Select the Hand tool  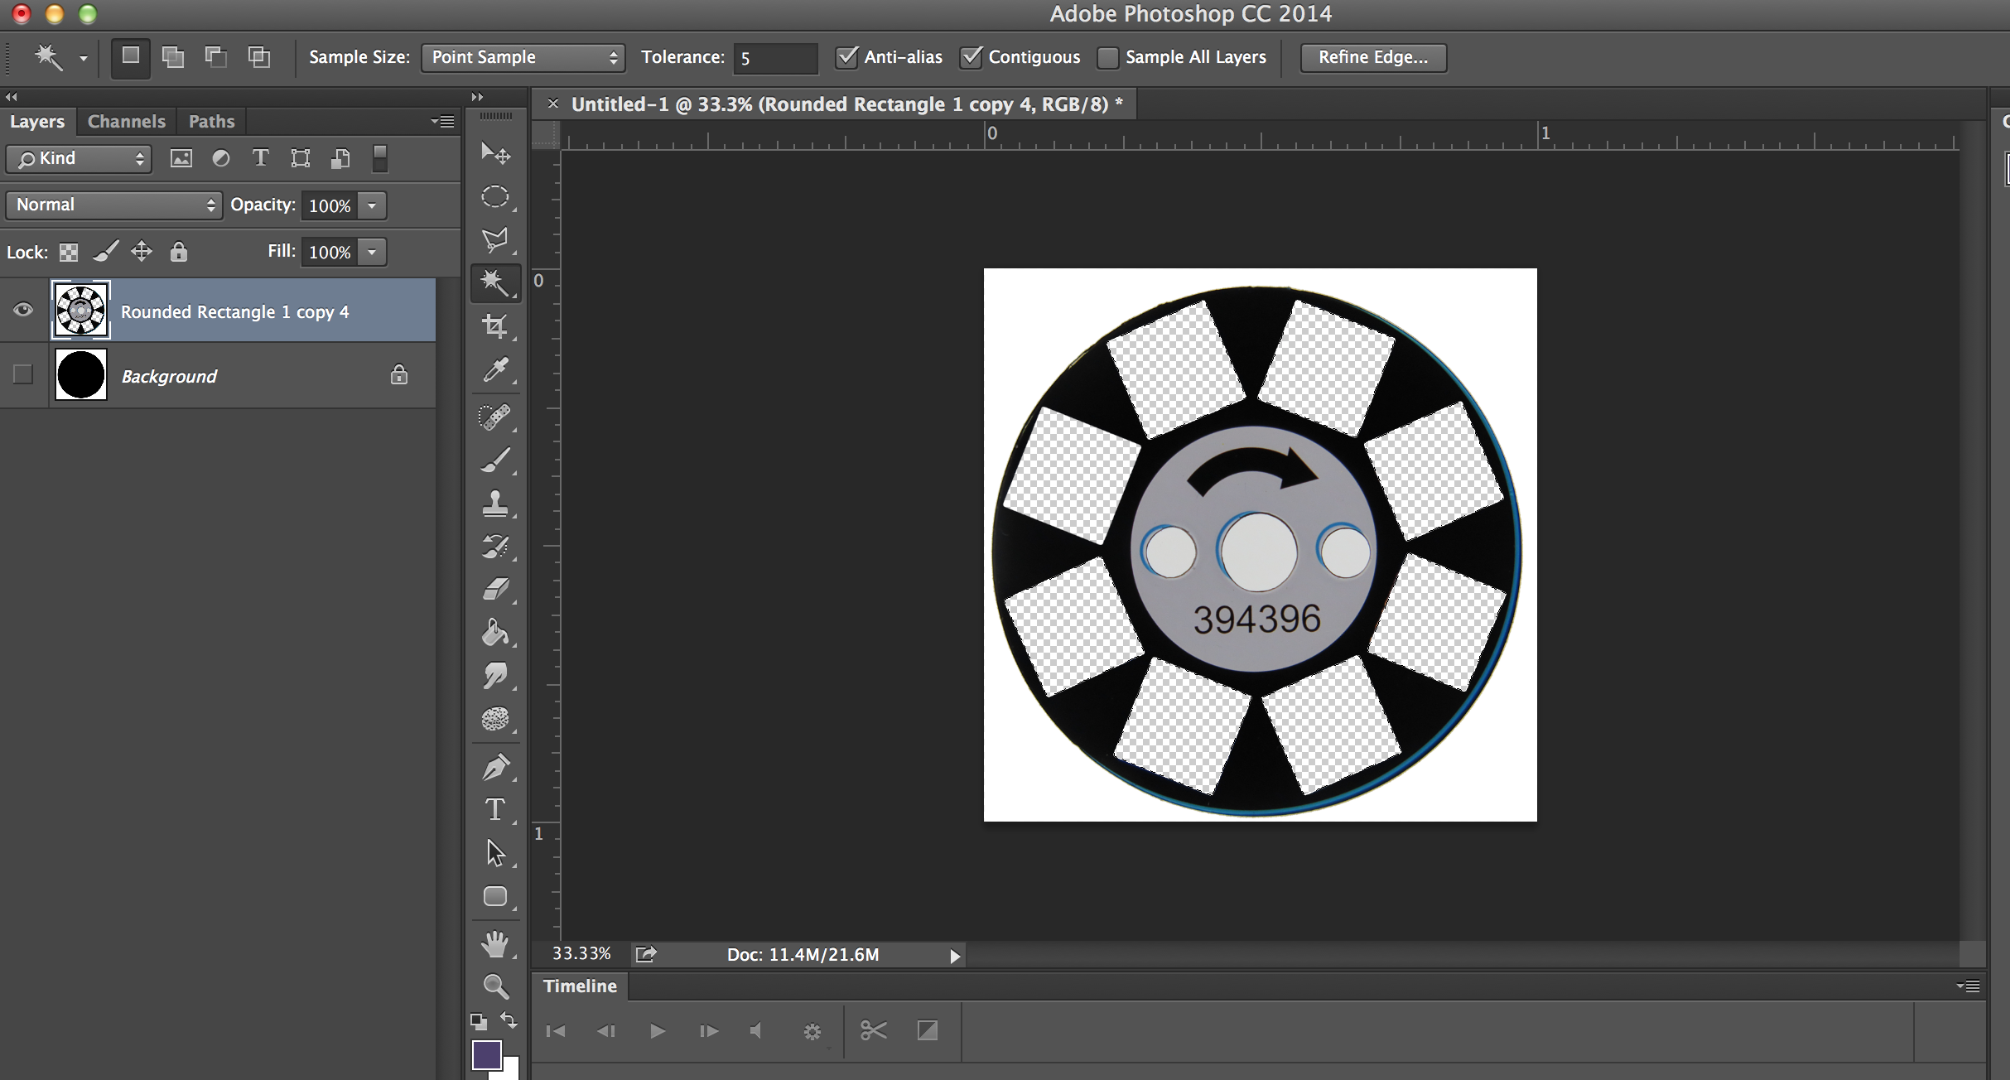pyautogui.click(x=495, y=943)
